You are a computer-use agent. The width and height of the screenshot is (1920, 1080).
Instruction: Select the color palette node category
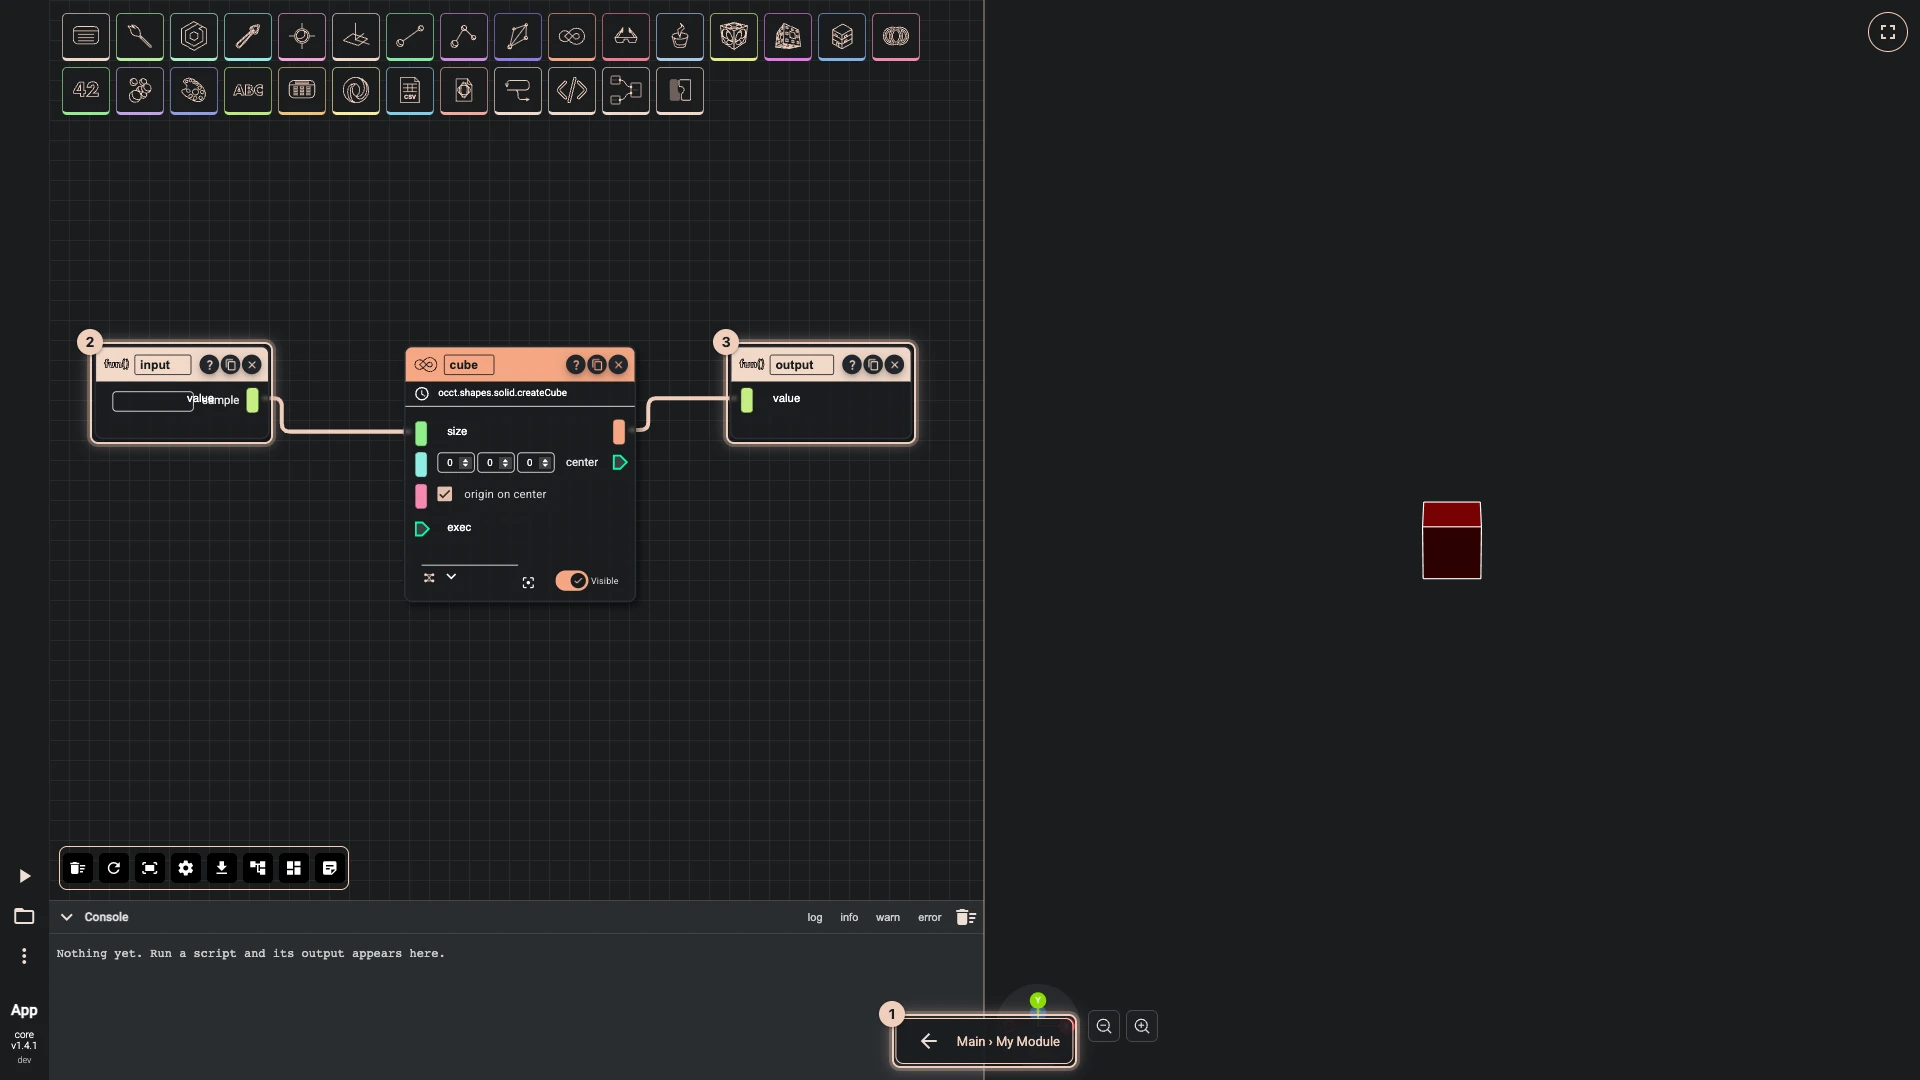(194, 91)
